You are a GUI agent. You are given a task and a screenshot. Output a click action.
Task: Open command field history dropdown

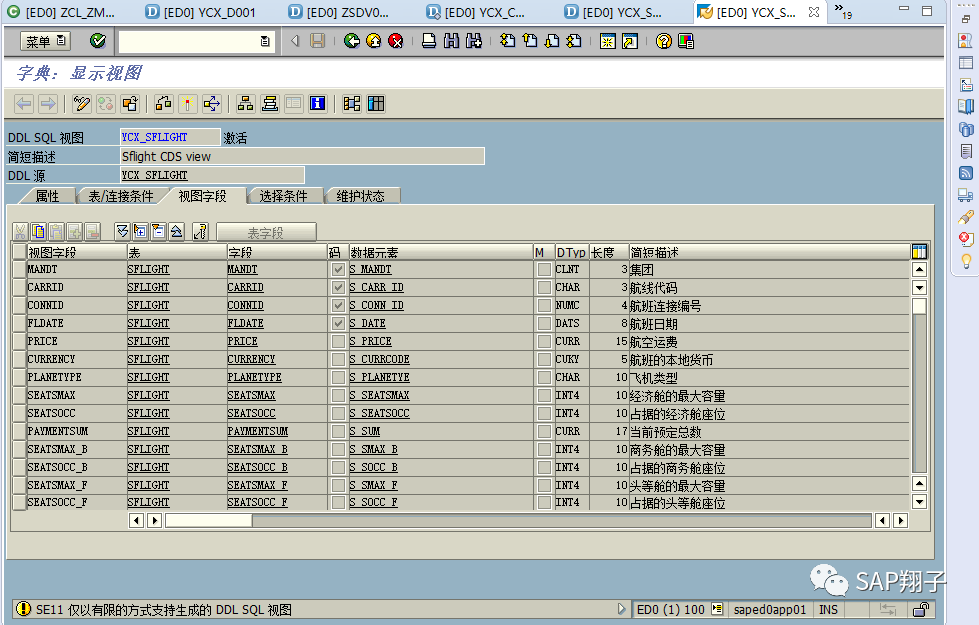coord(265,41)
